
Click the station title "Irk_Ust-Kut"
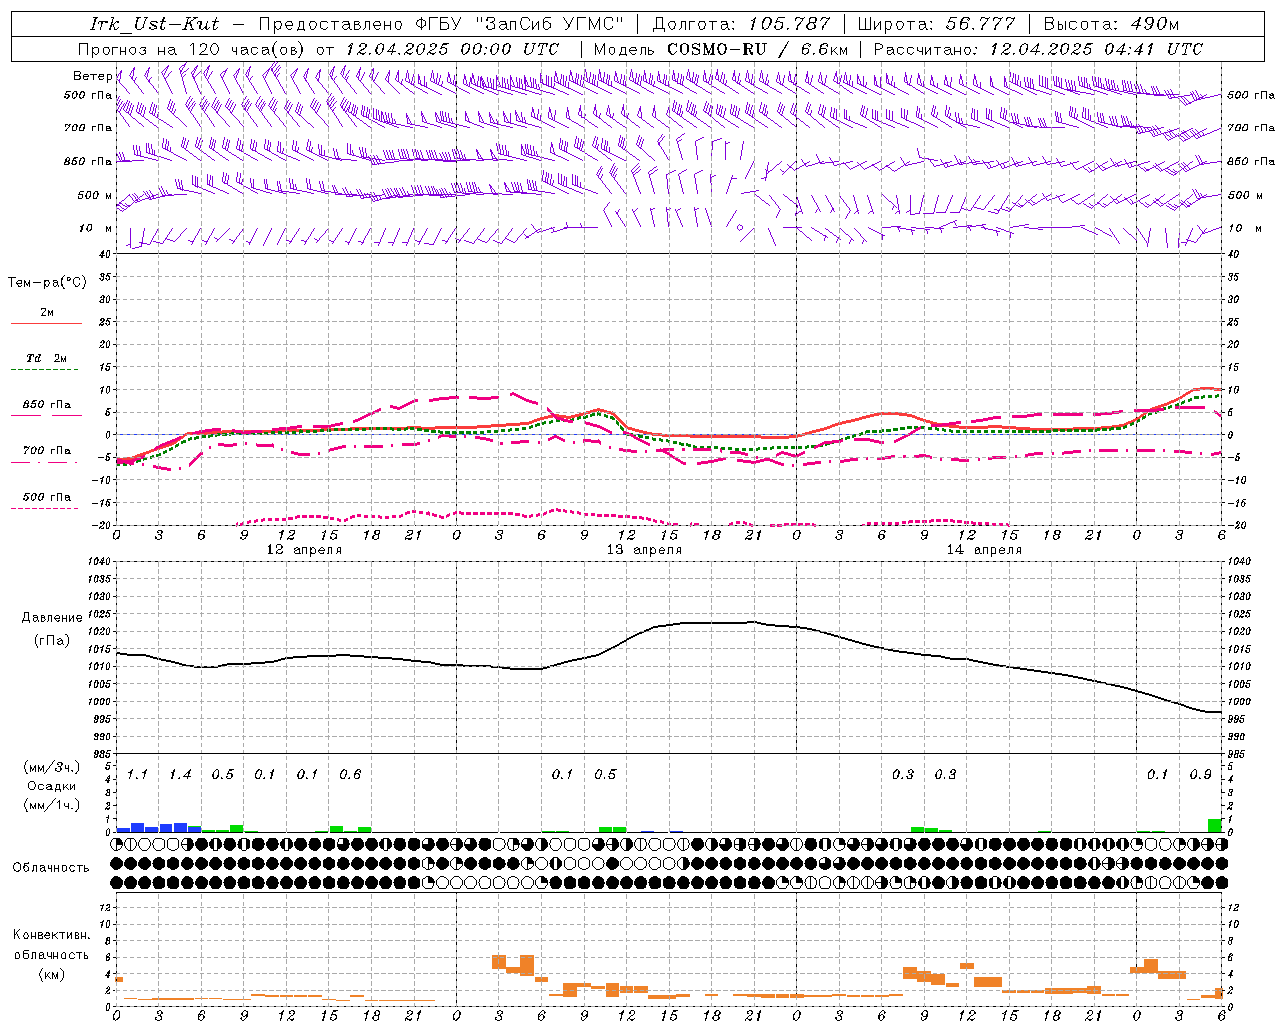pos(154,24)
